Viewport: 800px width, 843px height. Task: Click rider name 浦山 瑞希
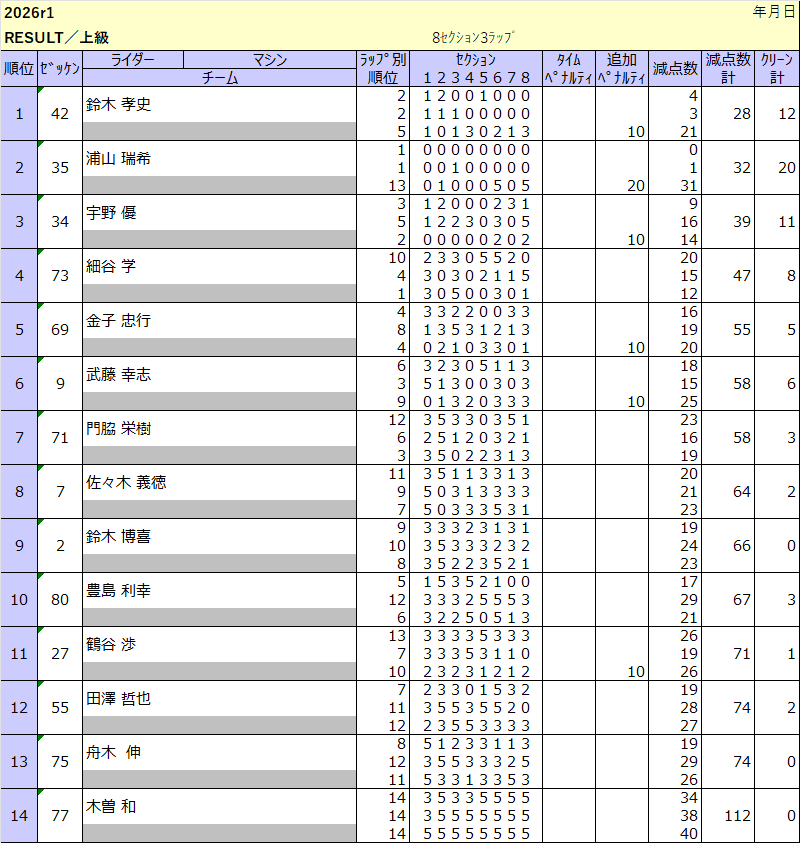coord(119,158)
